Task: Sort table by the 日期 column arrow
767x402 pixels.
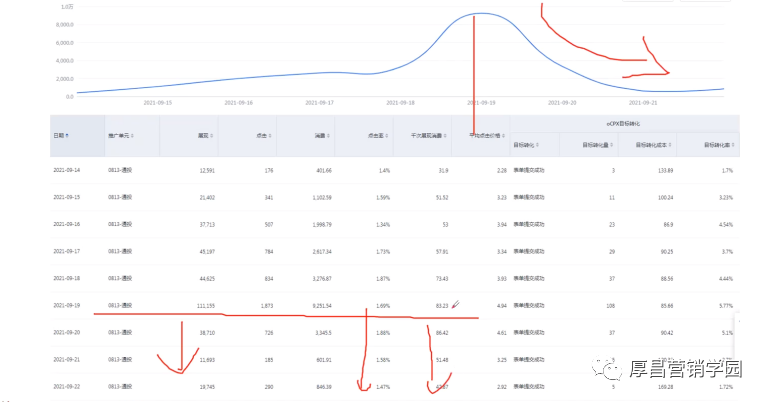Action: (x=67, y=135)
